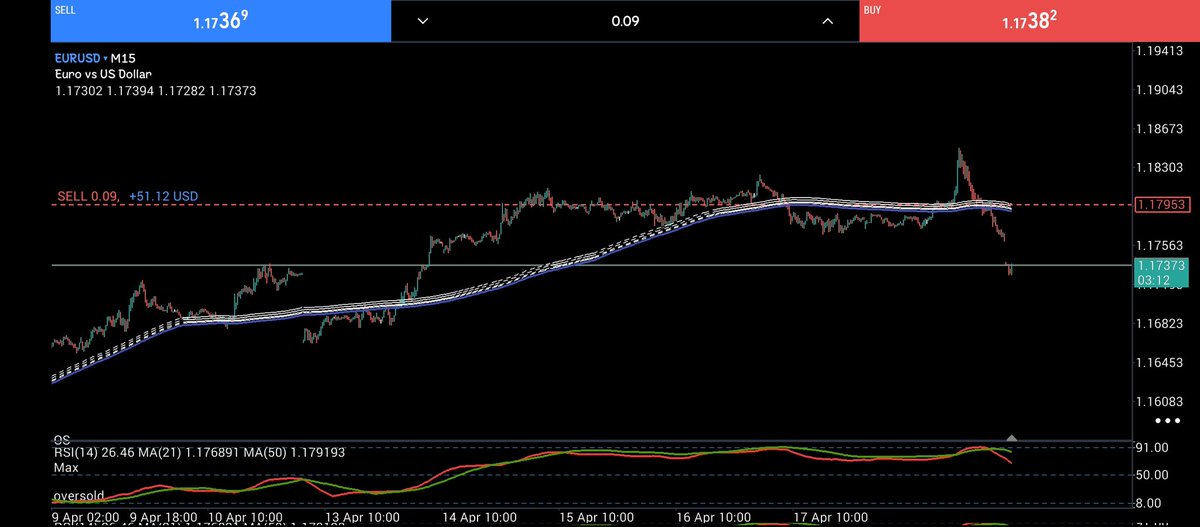Click the 1.18673 price scale label
1200x527 pixels.
coord(1160,128)
